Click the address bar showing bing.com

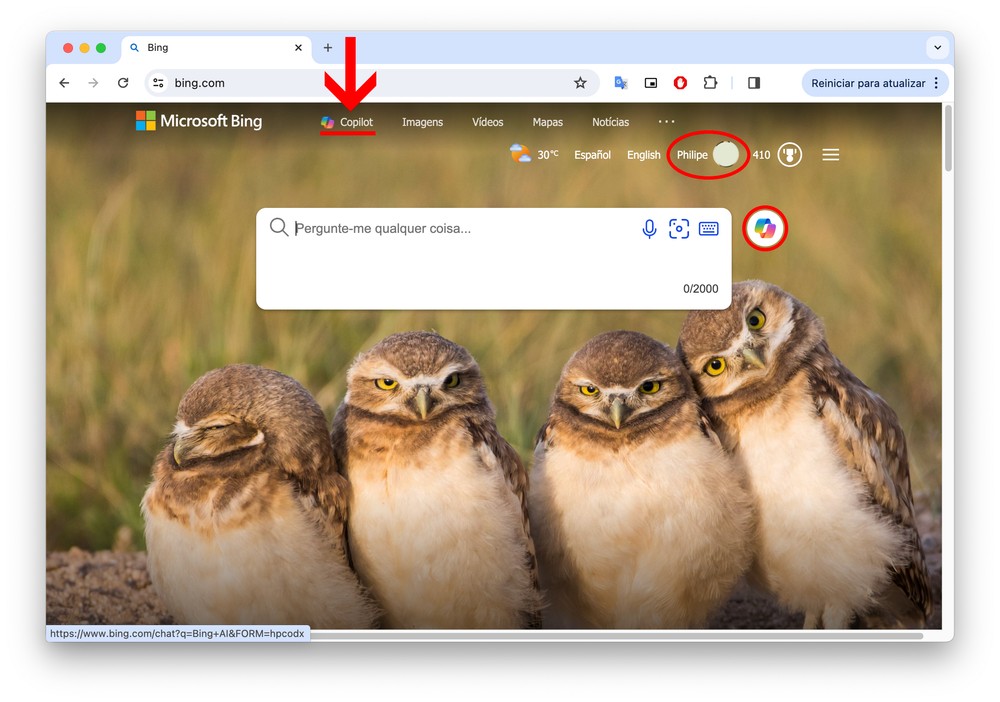[370, 83]
